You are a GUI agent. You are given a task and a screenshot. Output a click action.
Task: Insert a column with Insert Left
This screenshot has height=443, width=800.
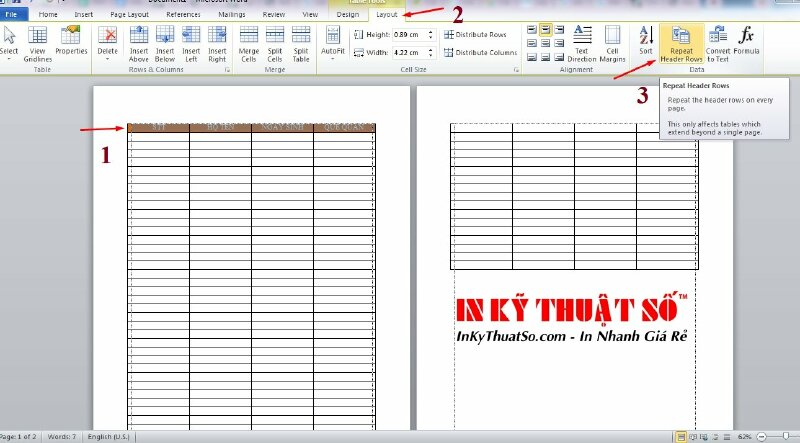tap(191, 44)
